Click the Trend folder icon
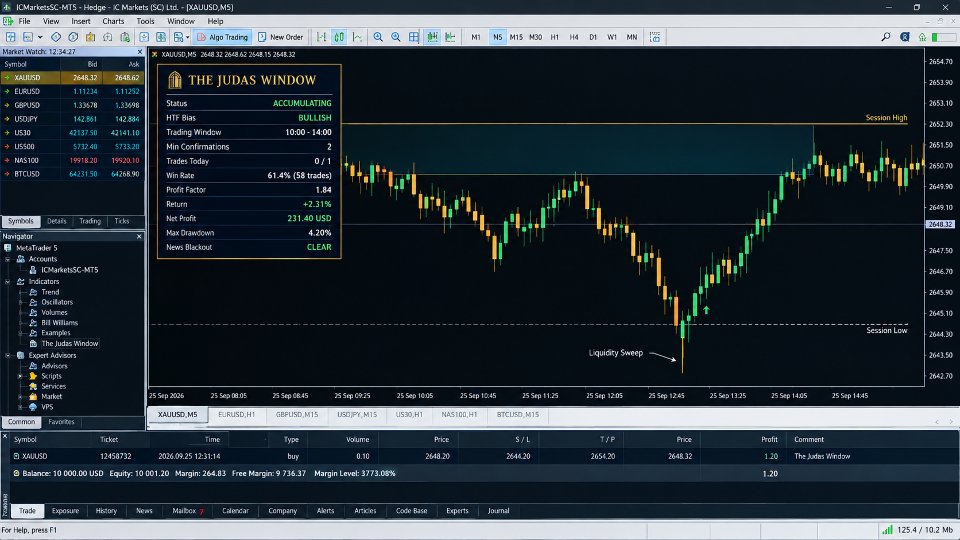This screenshot has width=960, height=540. pyautogui.click(x=33, y=292)
